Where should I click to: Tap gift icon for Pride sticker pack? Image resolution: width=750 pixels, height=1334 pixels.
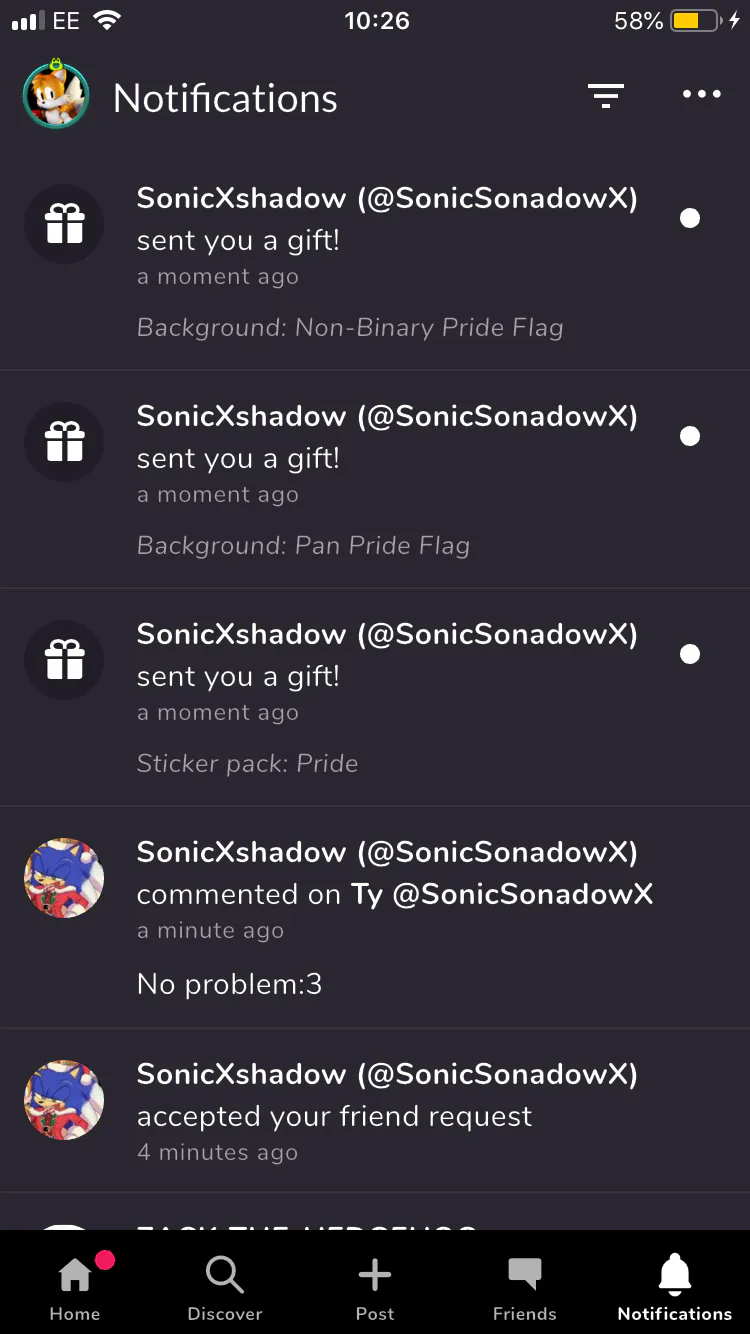tap(64, 660)
